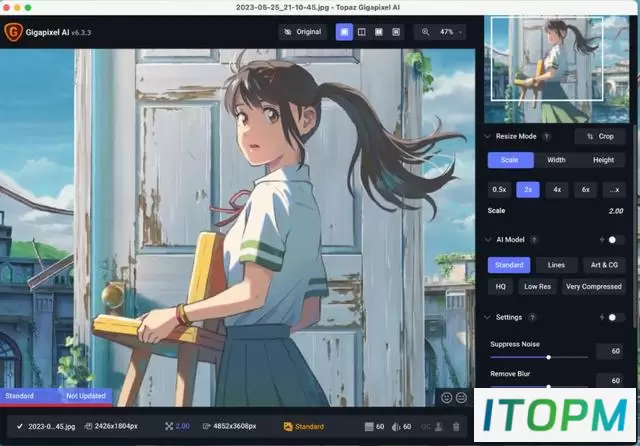Viewport: 640px width, 446px height.
Task: Toggle the Settings auto switch
Action: (x=615, y=317)
